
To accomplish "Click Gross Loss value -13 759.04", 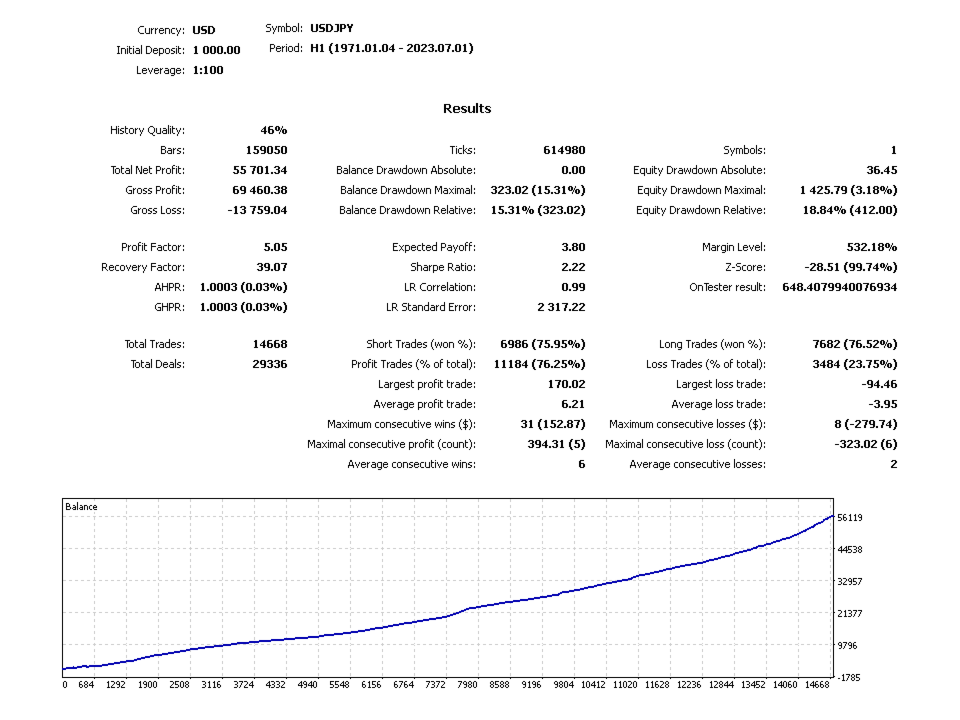I will pos(257,211).
